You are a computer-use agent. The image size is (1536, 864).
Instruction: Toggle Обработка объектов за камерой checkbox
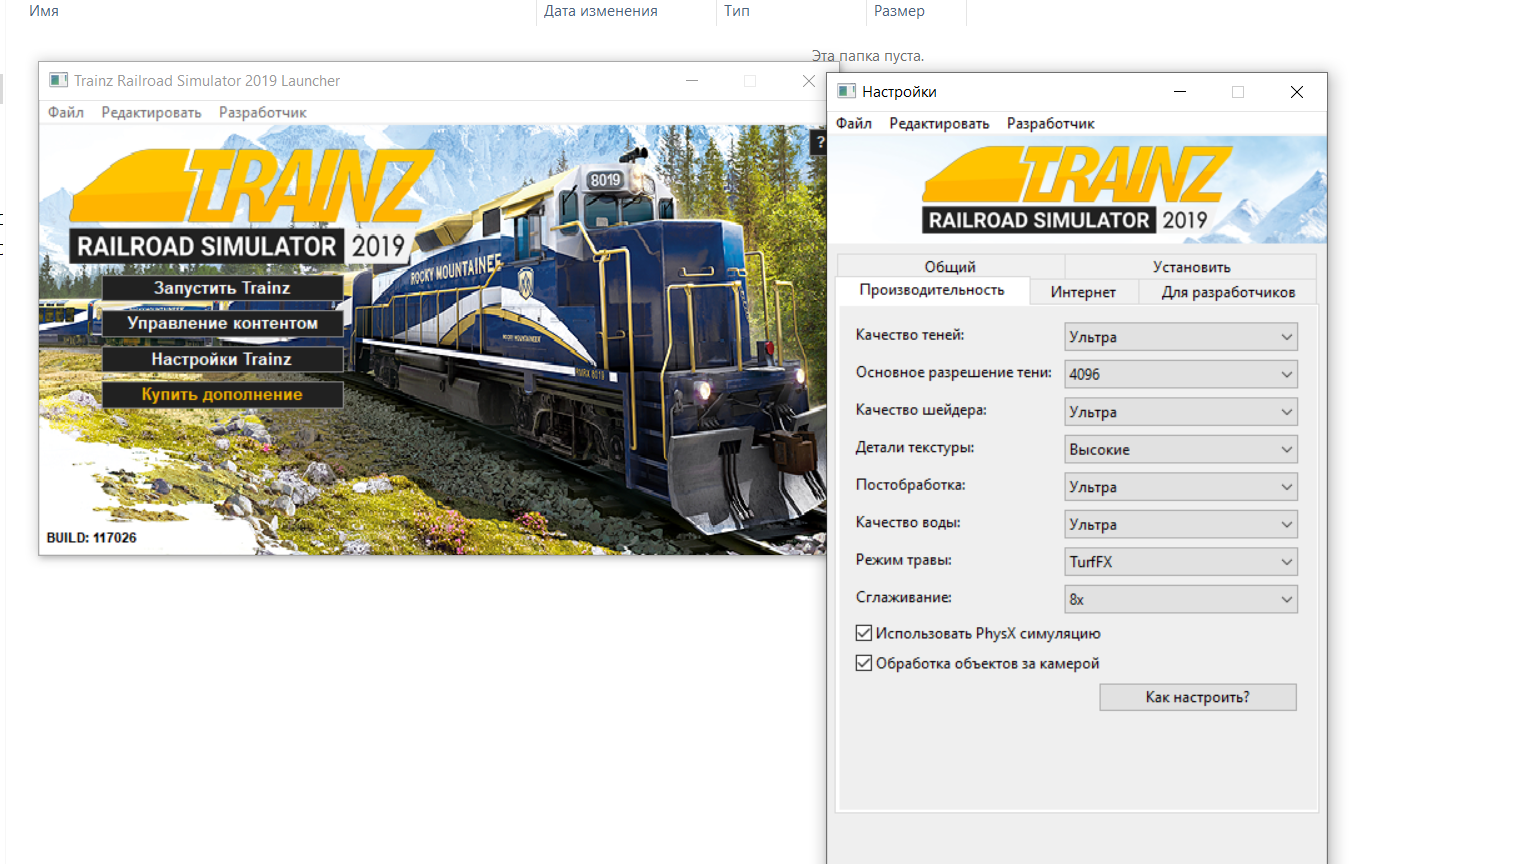click(x=864, y=663)
